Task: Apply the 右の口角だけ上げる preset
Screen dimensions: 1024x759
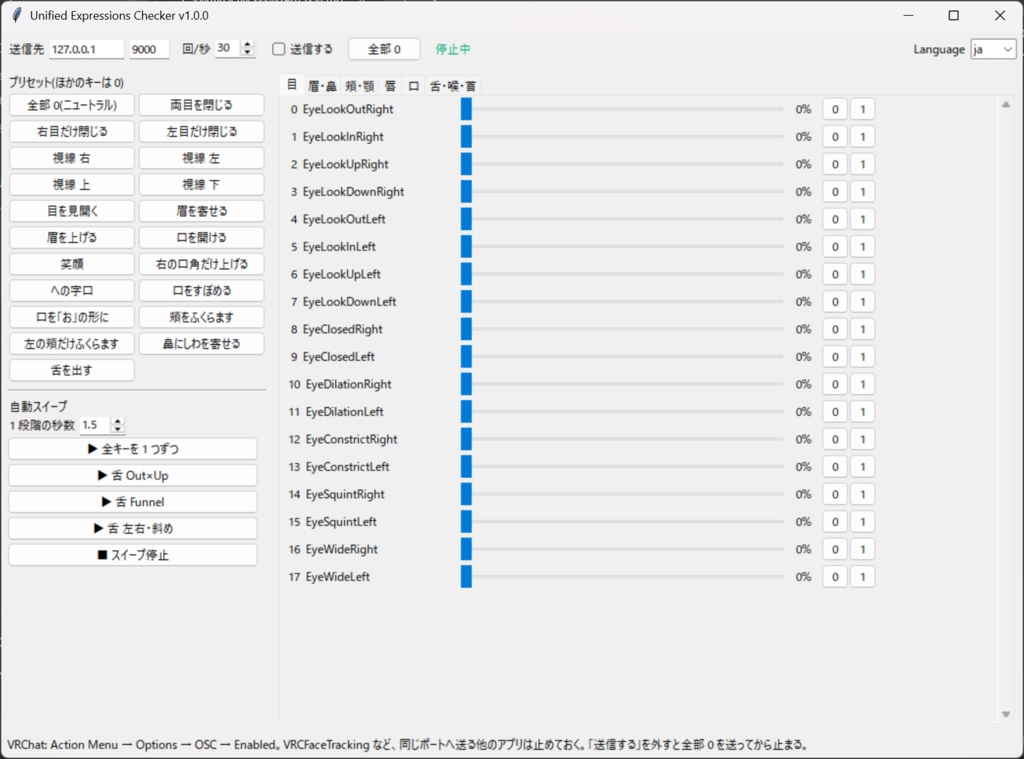Action: pyautogui.click(x=201, y=264)
